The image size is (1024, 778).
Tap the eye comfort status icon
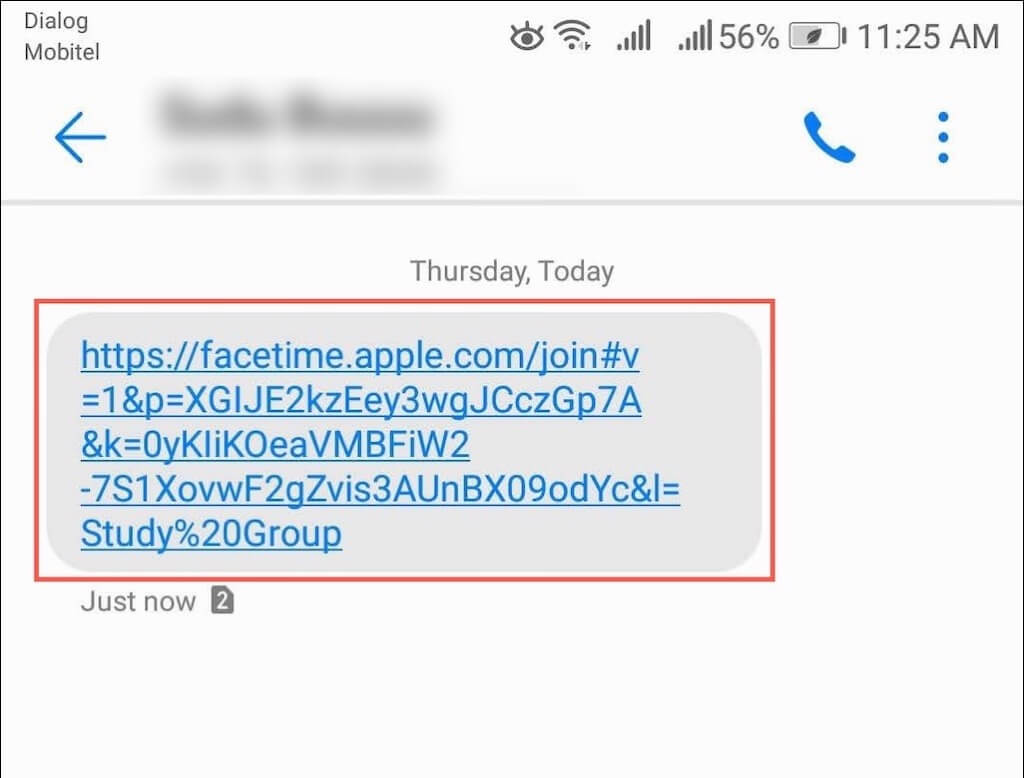click(526, 37)
